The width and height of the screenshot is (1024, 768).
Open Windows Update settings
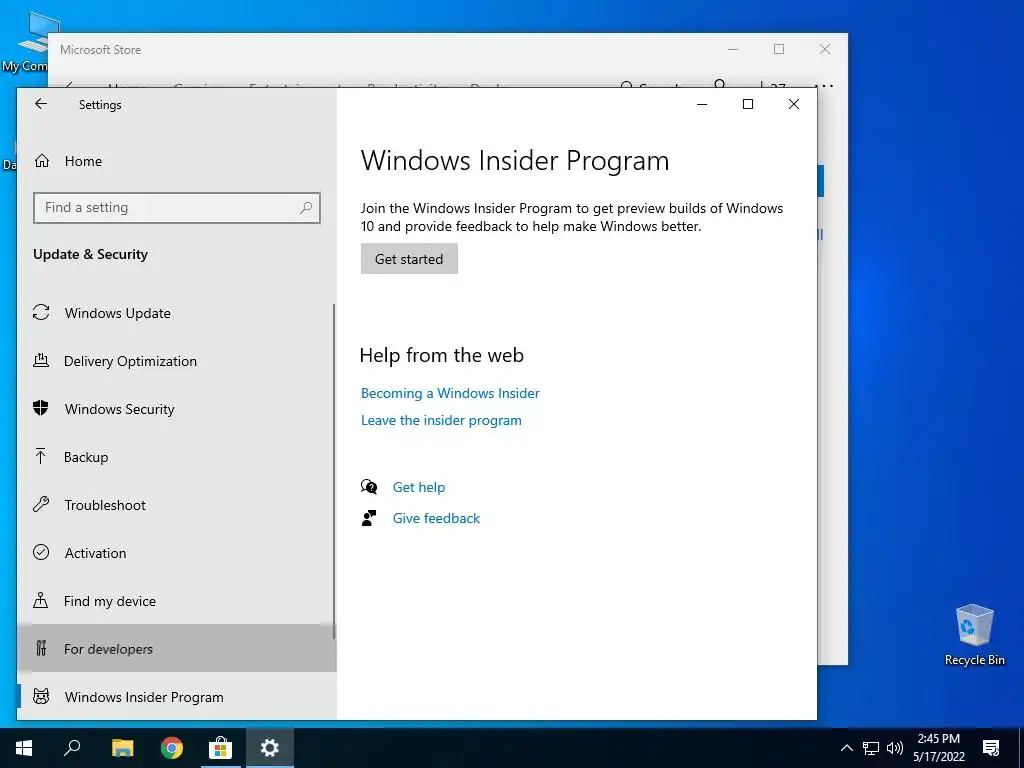point(176,313)
